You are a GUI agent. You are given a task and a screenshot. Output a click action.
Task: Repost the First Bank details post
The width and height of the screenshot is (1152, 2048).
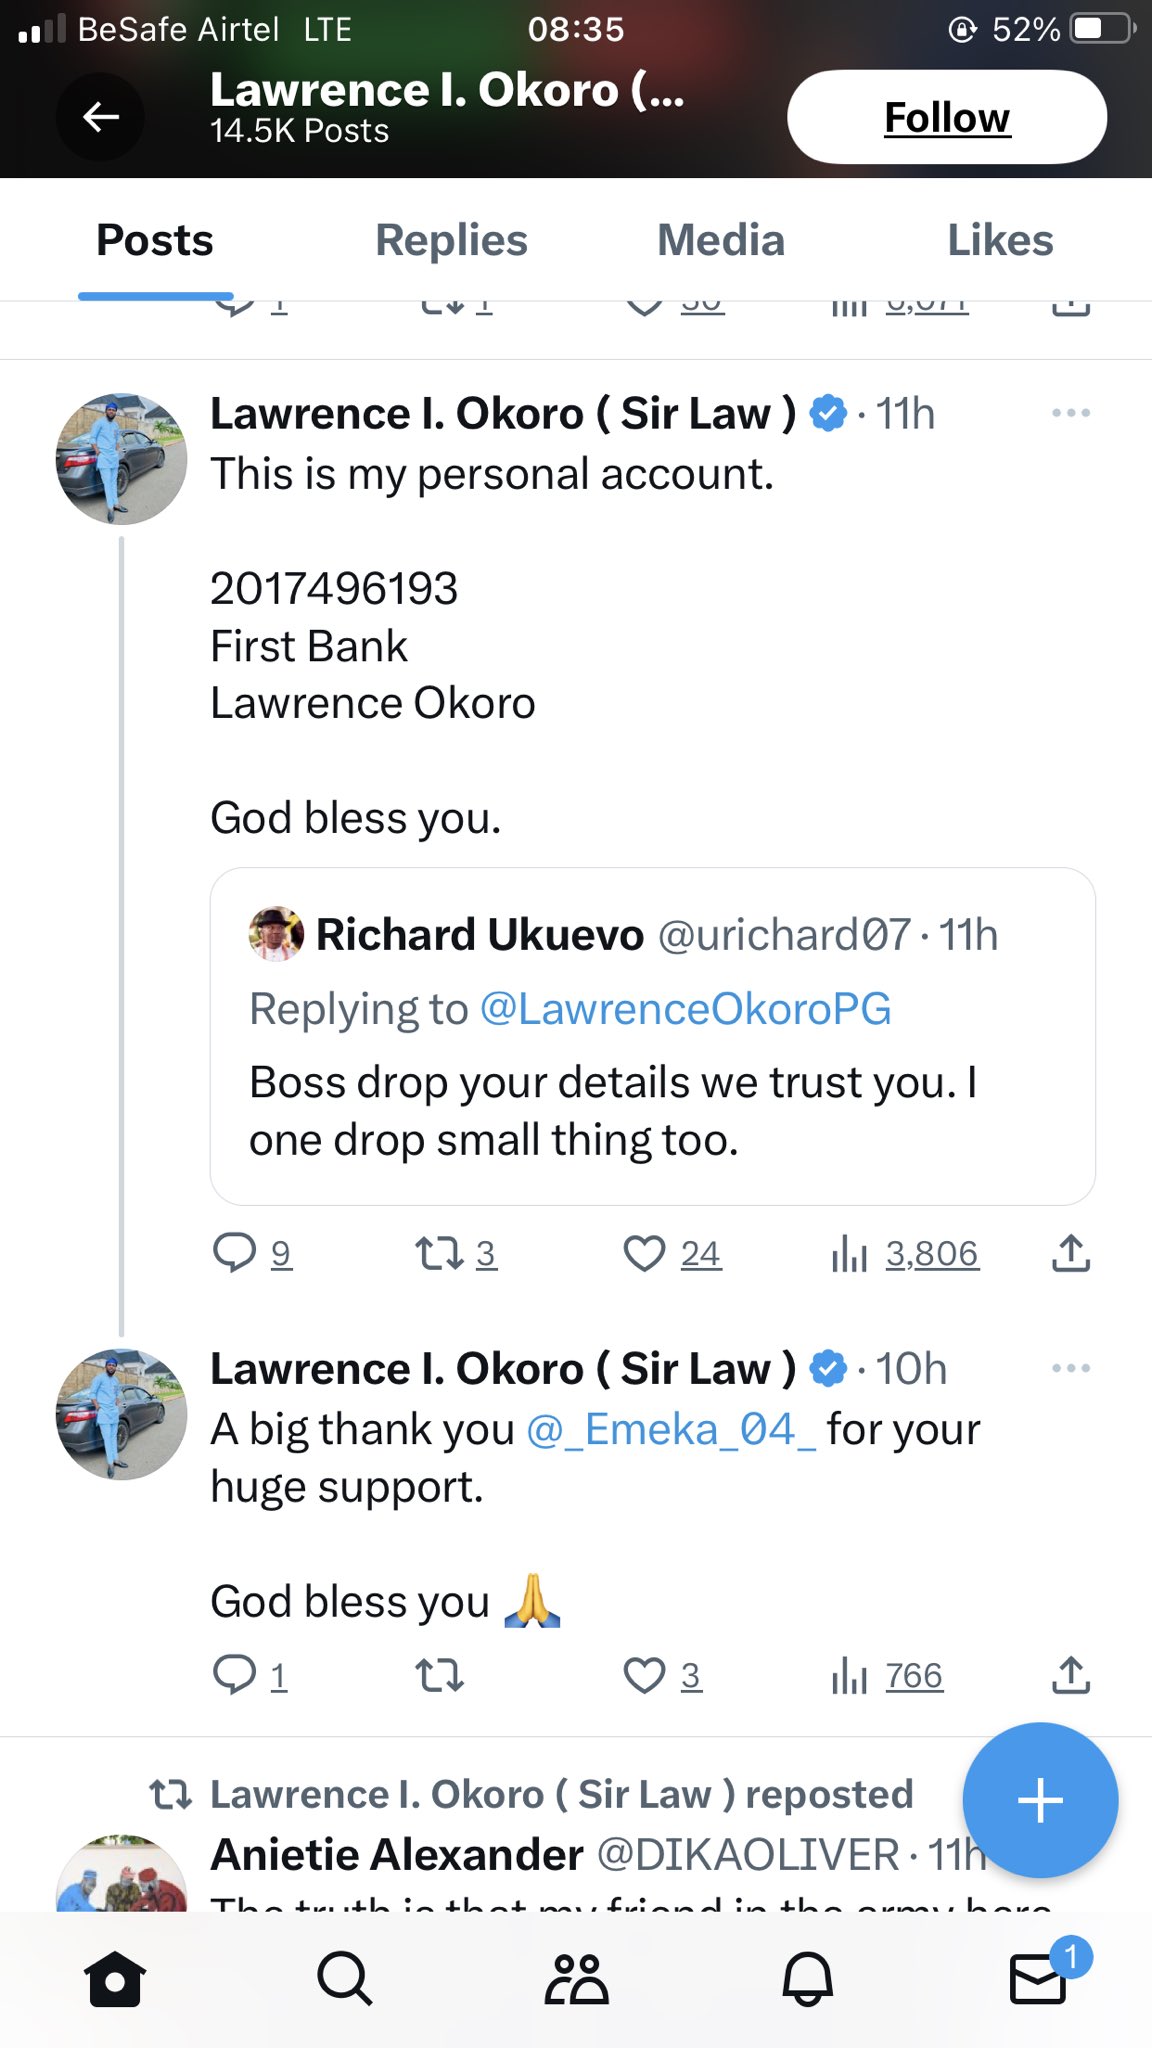[x=440, y=1252]
